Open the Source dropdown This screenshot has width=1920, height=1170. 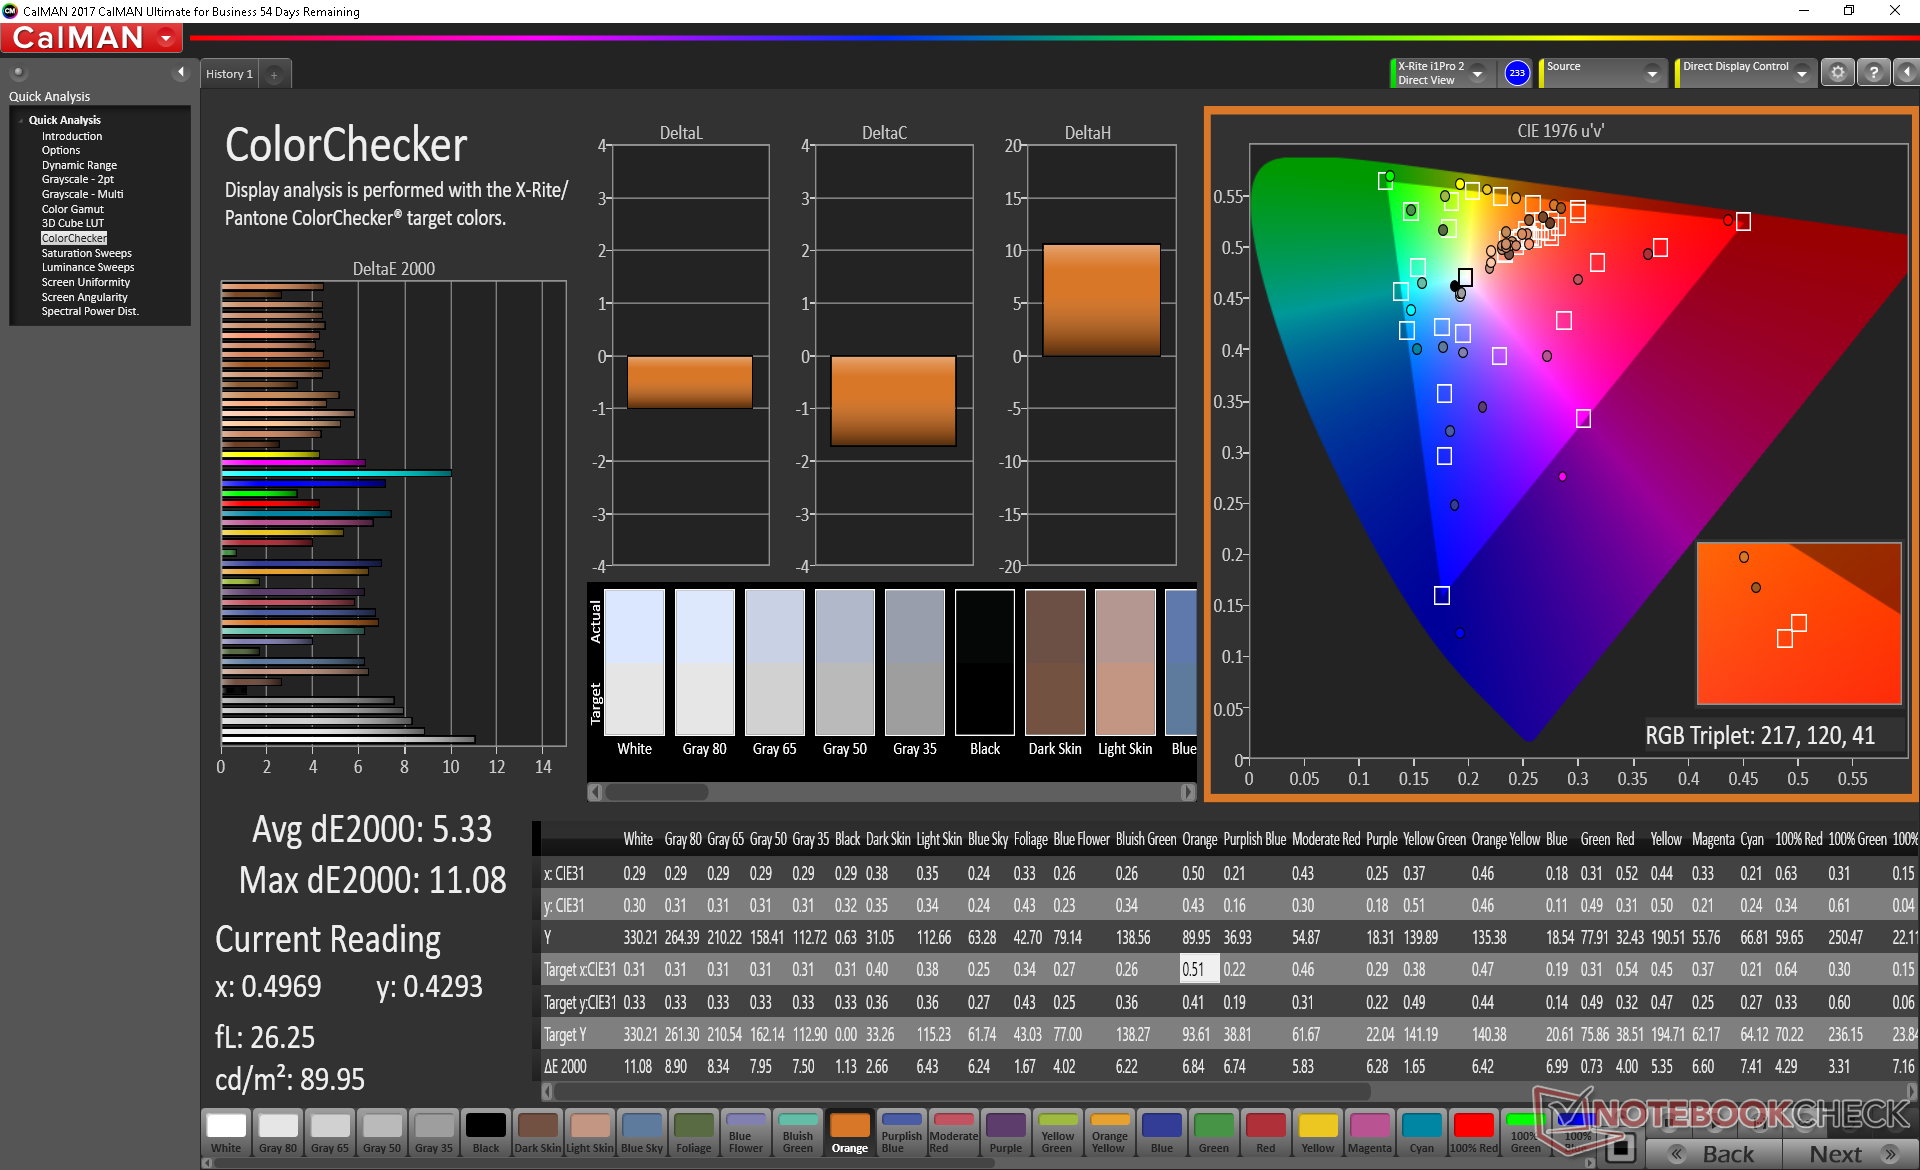pos(1603,73)
